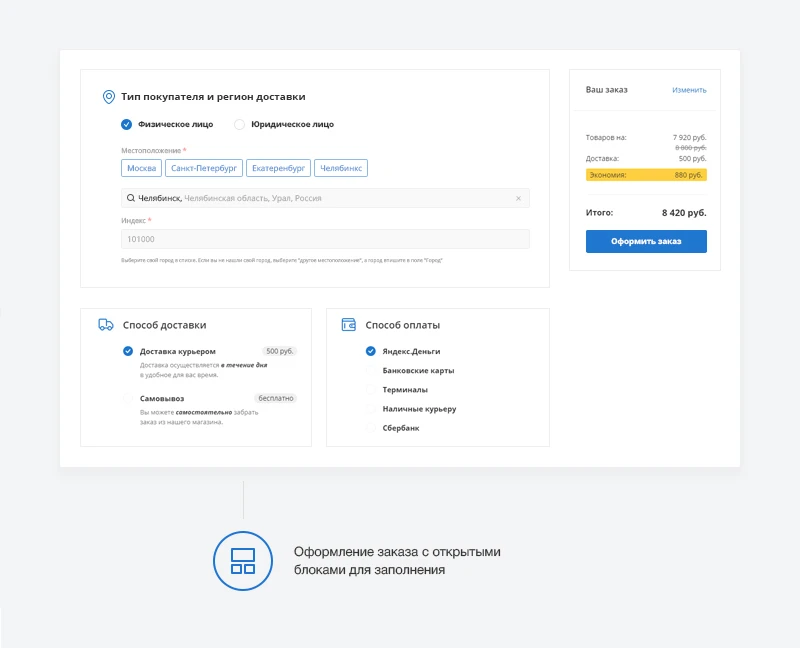Pick Сбербанк as payment method
This screenshot has height=648, width=800.
371,428
